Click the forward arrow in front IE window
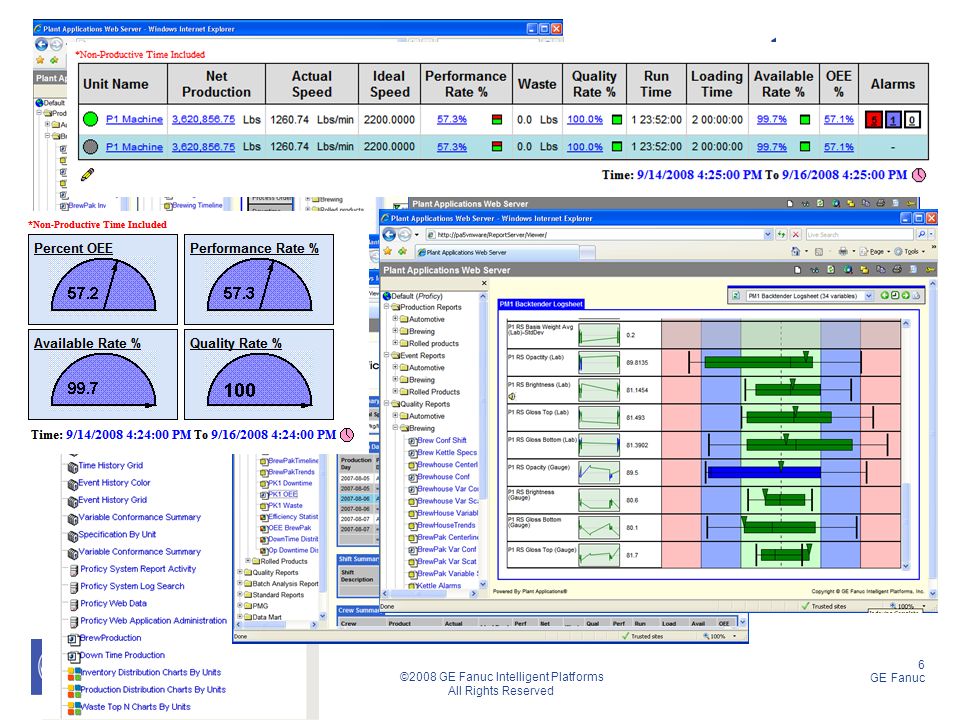The width and height of the screenshot is (960, 720). (403, 234)
